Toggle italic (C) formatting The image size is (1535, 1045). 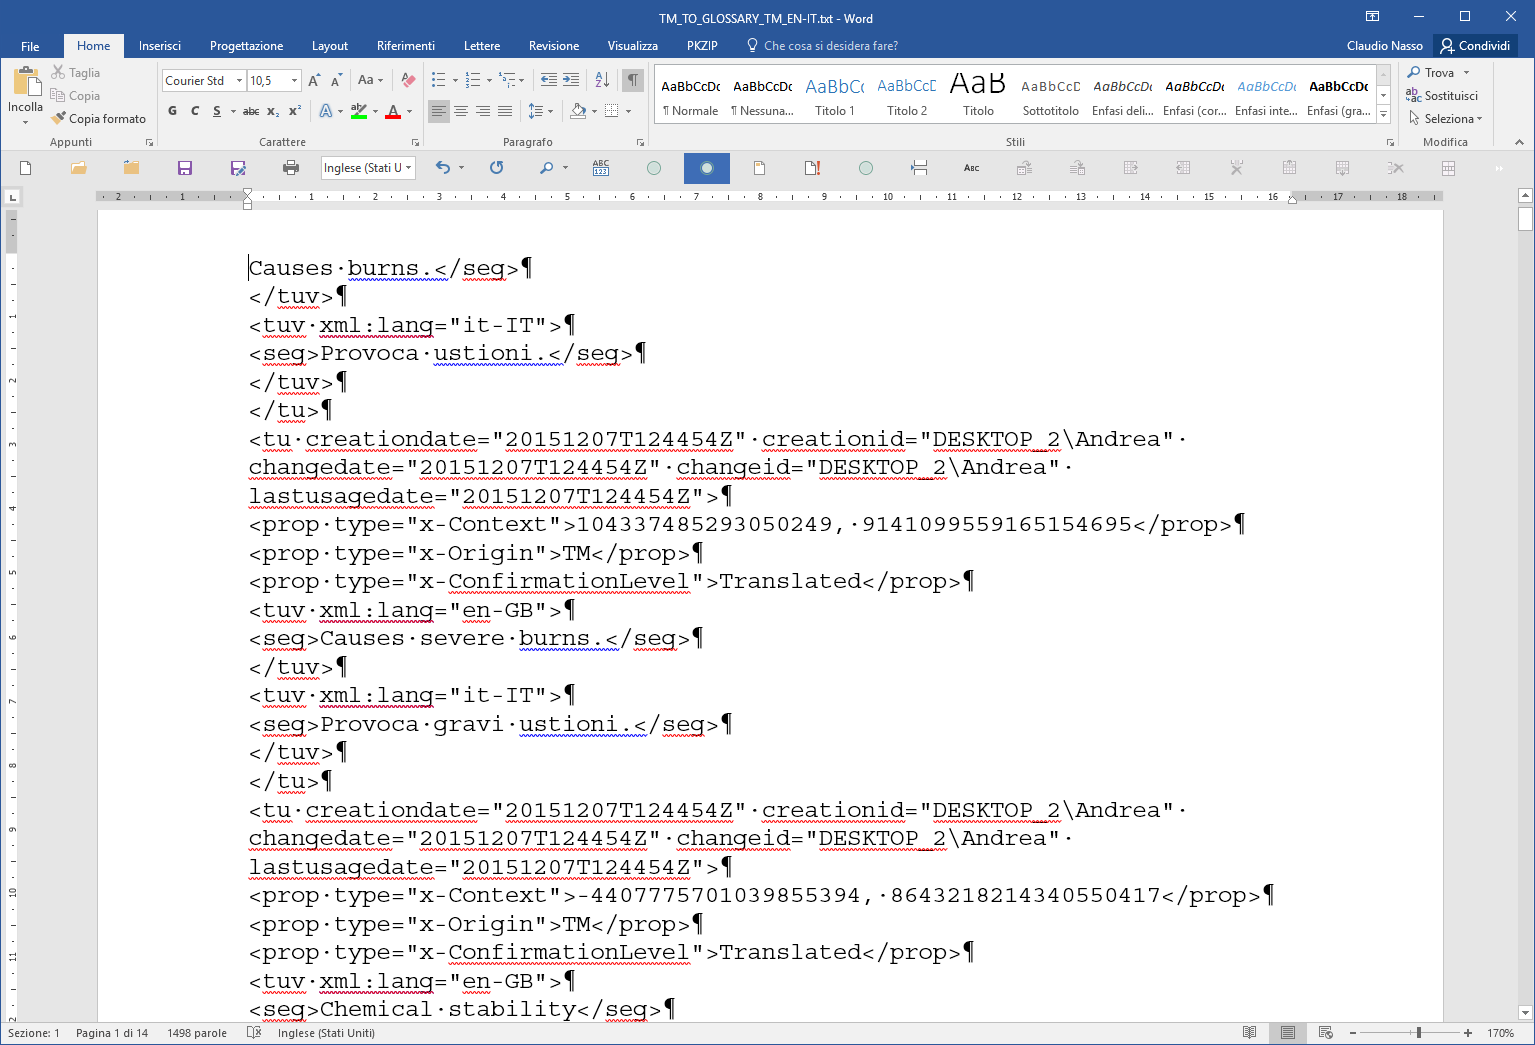[x=195, y=111]
